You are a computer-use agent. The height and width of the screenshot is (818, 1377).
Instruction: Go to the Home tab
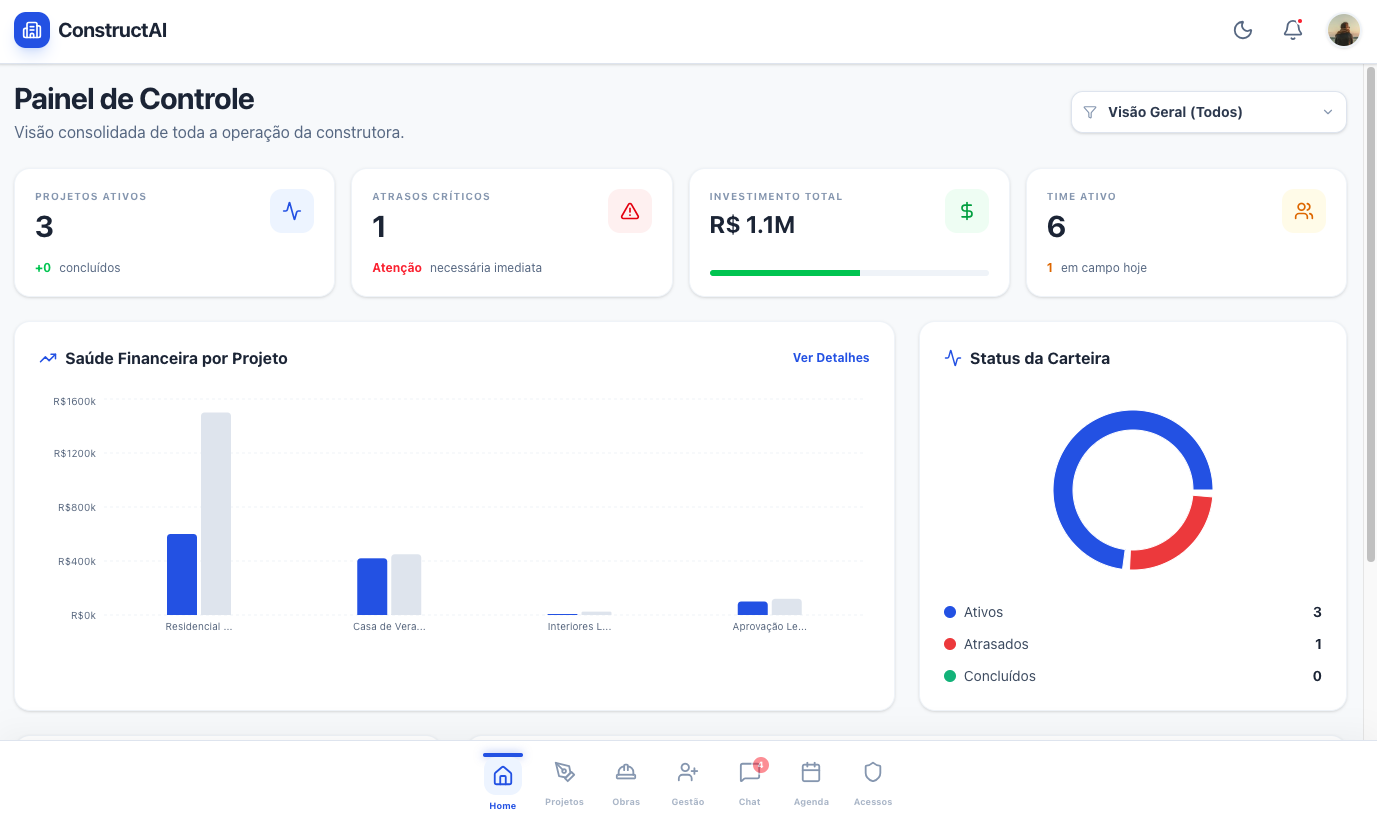click(503, 781)
